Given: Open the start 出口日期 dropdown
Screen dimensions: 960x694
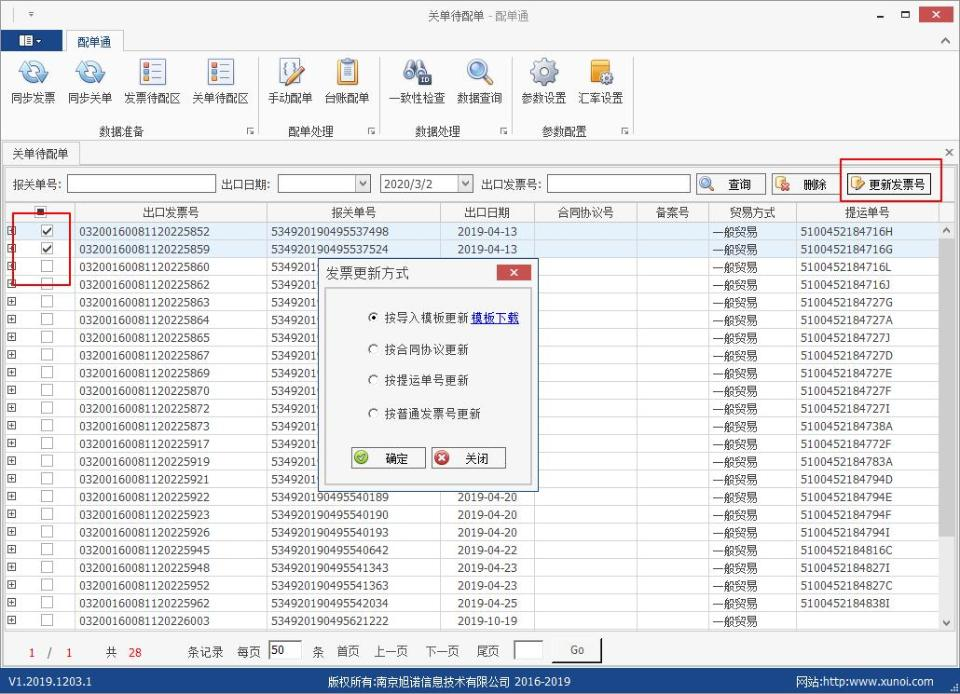Looking at the screenshot, I should click(x=363, y=184).
